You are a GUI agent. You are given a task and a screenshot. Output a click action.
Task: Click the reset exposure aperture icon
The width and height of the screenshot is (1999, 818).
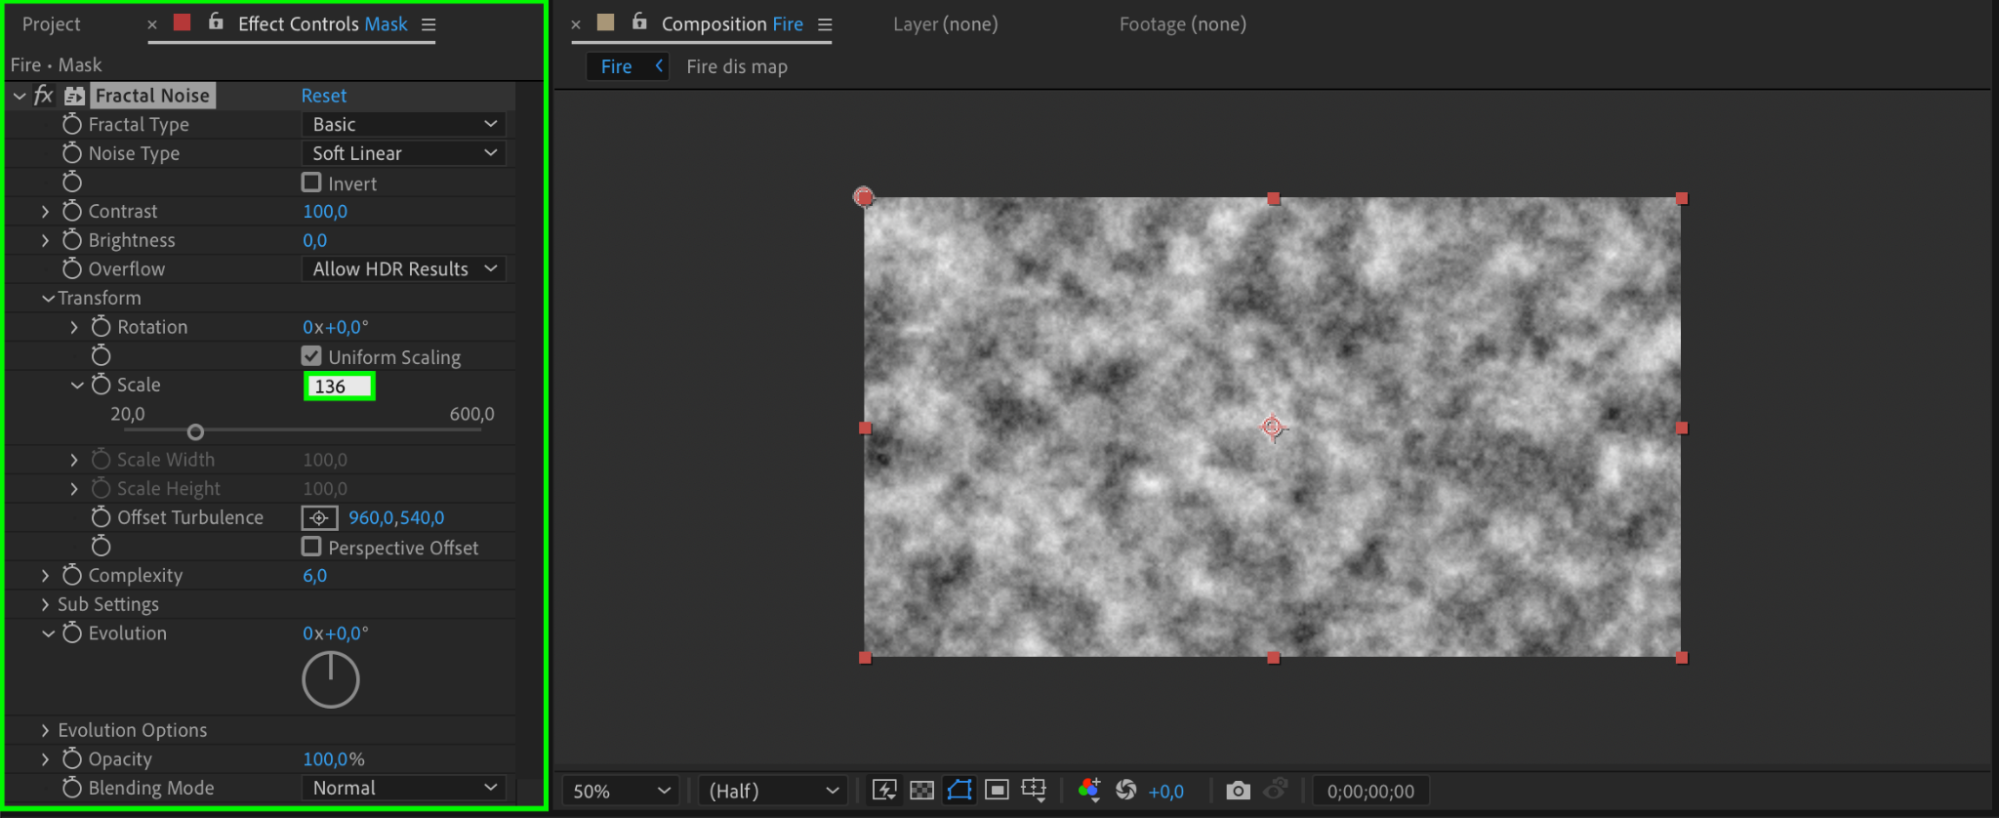(1126, 790)
